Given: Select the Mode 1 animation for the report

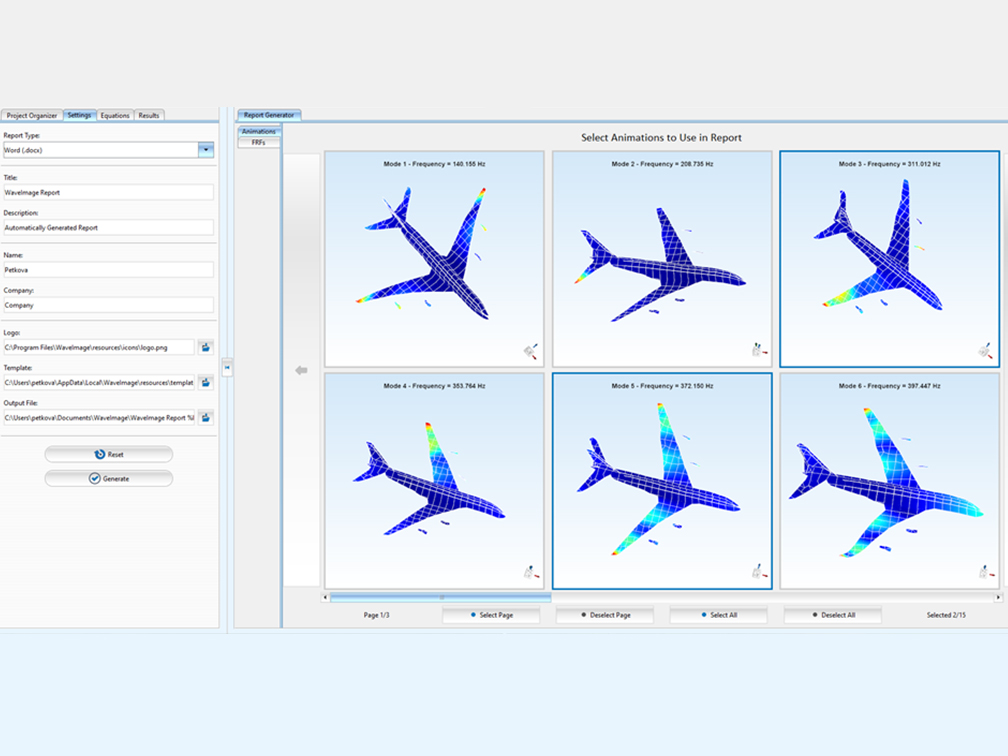Looking at the screenshot, I should (434, 260).
